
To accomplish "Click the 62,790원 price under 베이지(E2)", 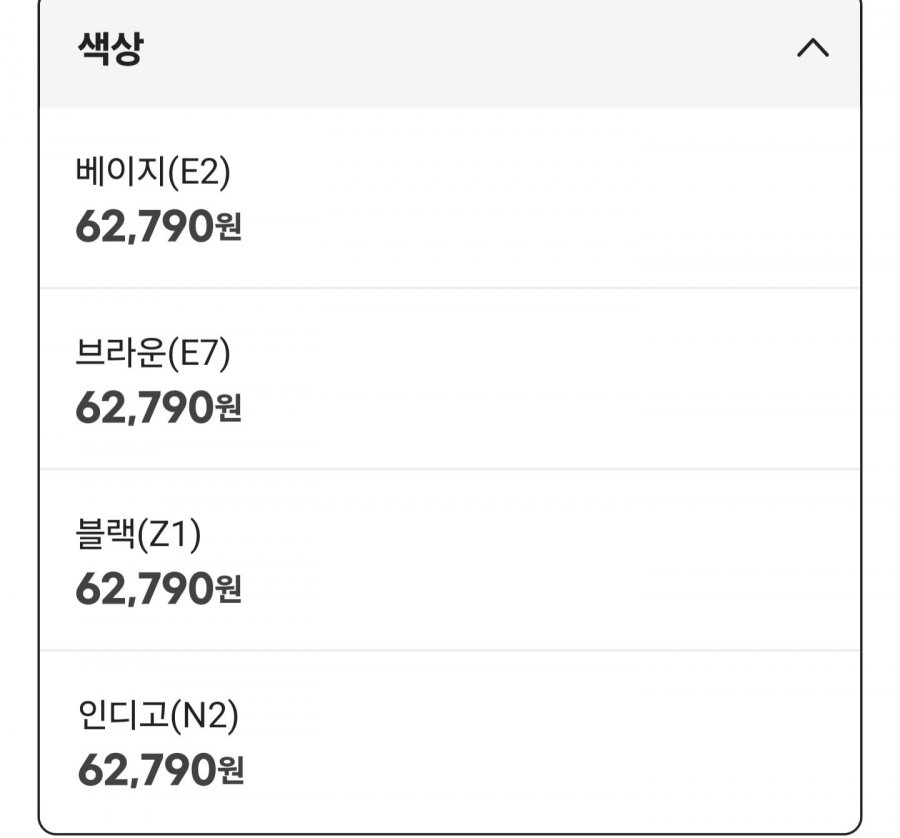I will tap(158, 227).
